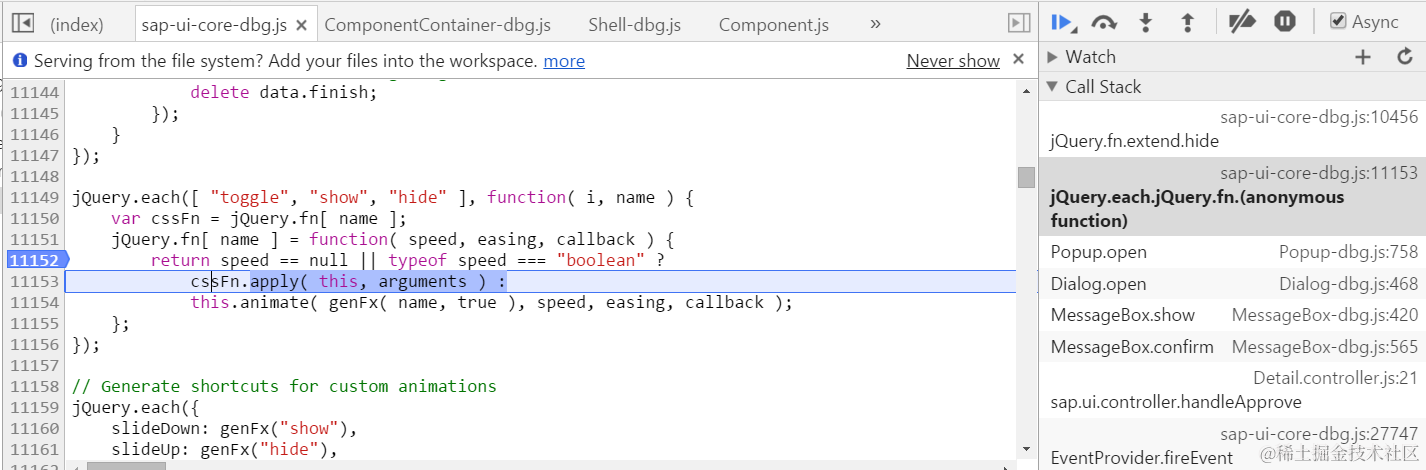Click the Never show link

[953, 61]
